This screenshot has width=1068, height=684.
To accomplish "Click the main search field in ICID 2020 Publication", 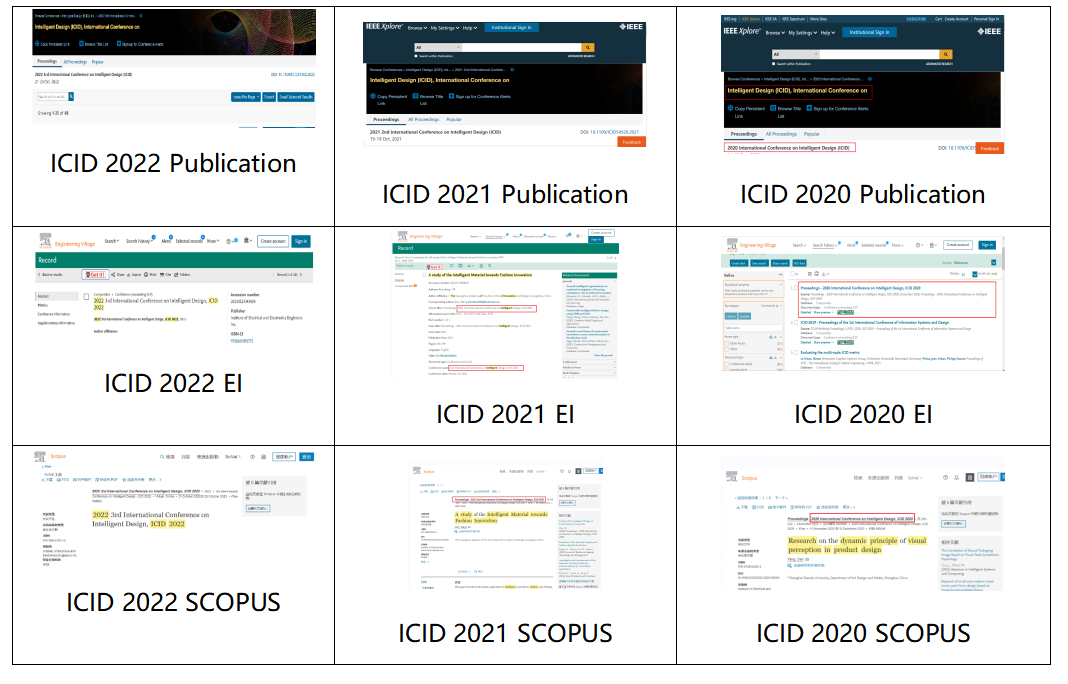I will tap(879, 55).
